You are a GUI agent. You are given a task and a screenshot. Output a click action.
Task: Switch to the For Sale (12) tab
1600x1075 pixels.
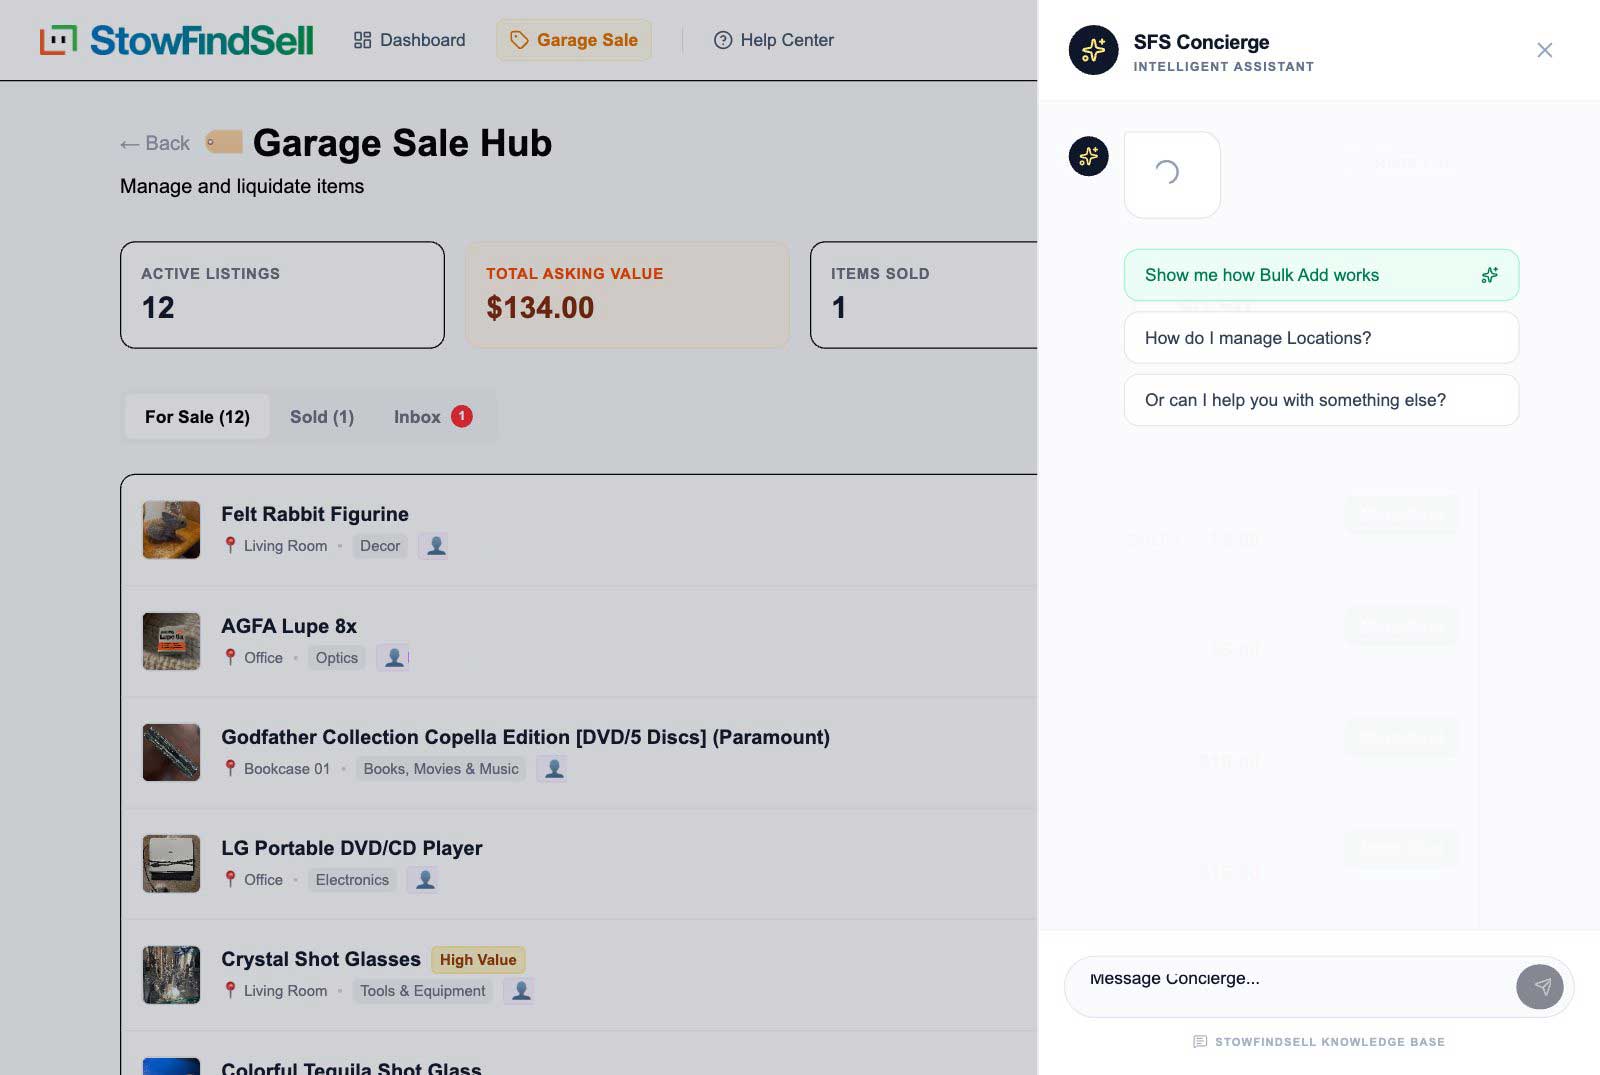(x=197, y=417)
